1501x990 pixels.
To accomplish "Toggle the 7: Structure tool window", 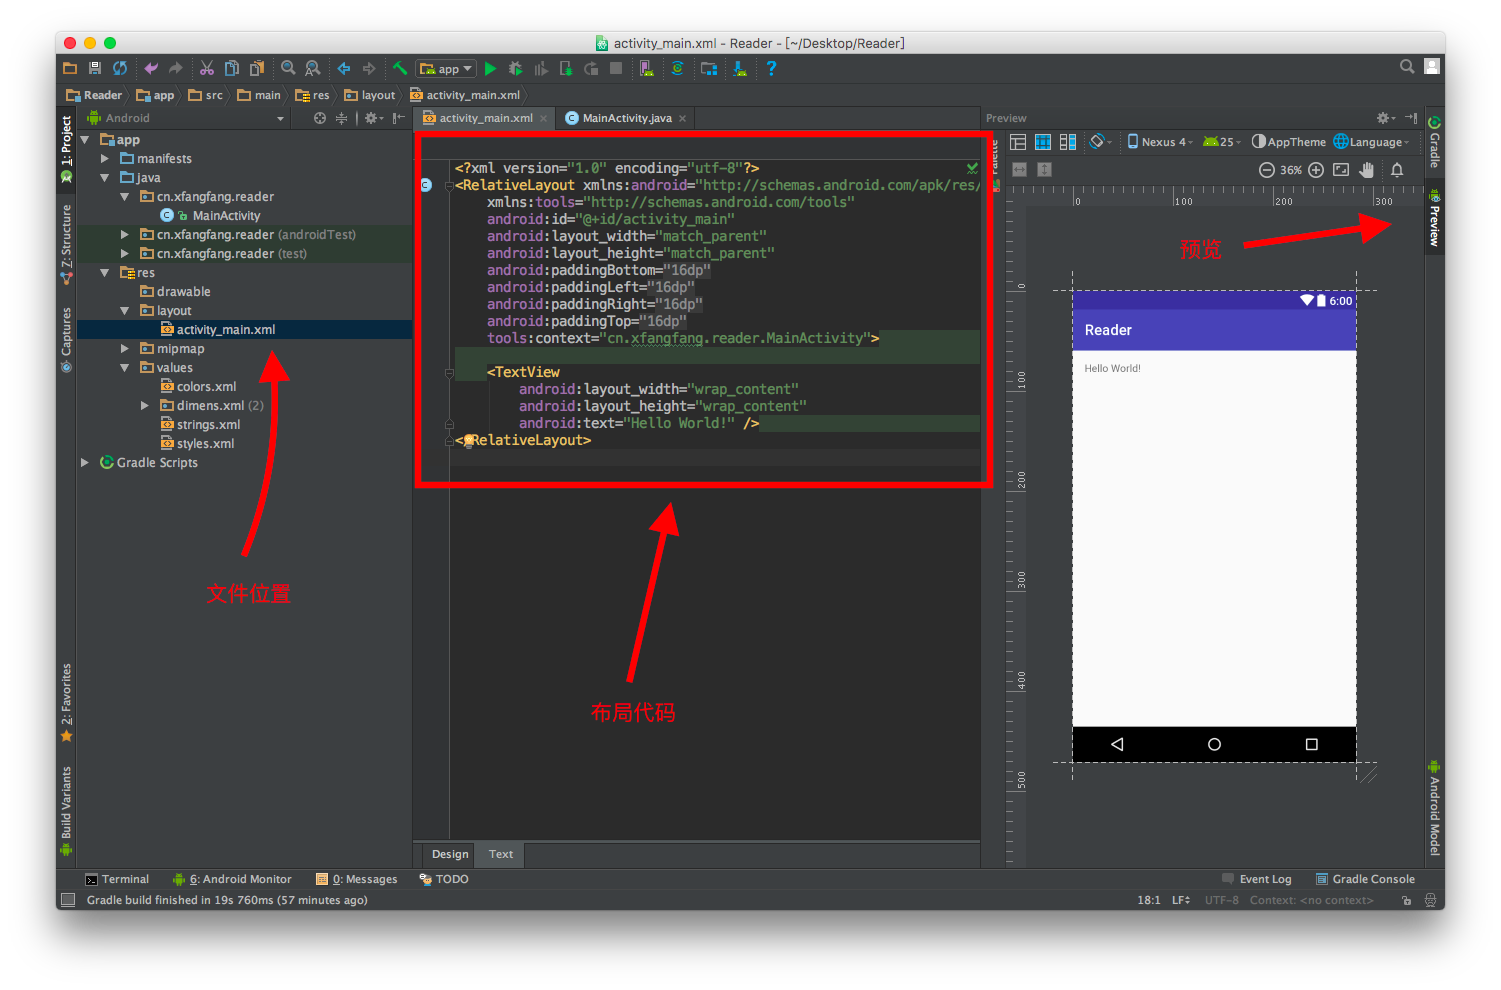I will pos(66,244).
